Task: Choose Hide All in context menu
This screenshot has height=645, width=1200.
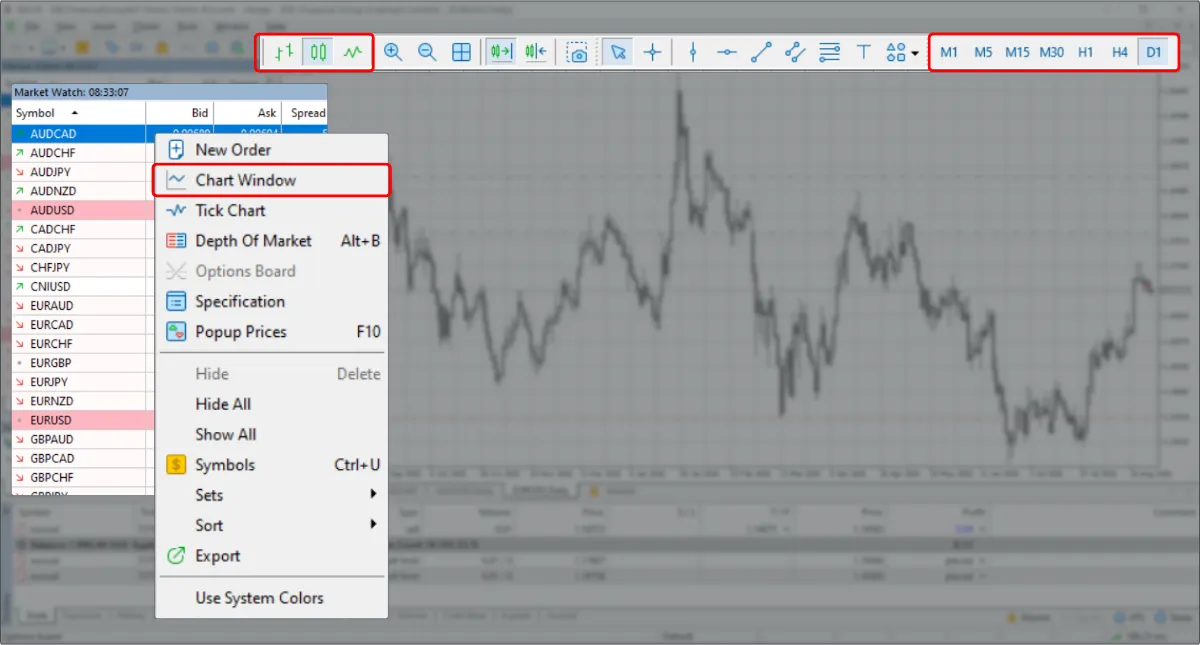Action: coord(272,404)
